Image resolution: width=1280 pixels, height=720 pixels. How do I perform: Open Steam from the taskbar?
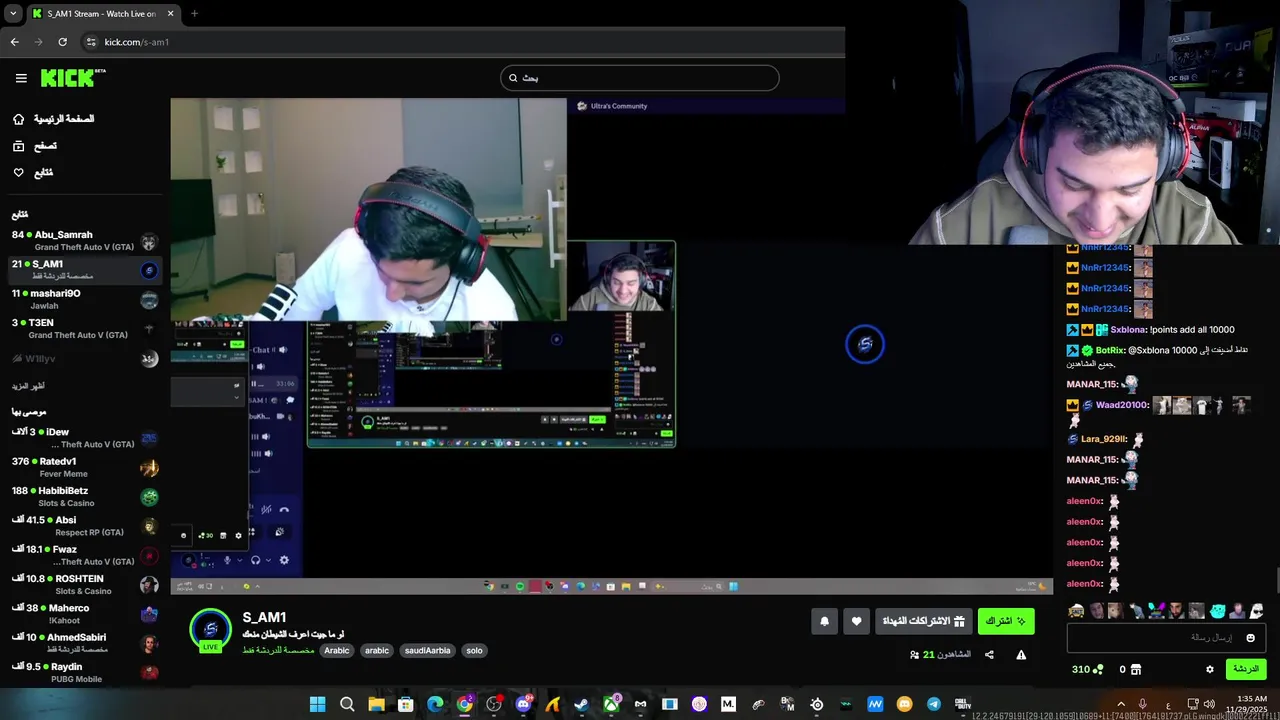click(581, 704)
